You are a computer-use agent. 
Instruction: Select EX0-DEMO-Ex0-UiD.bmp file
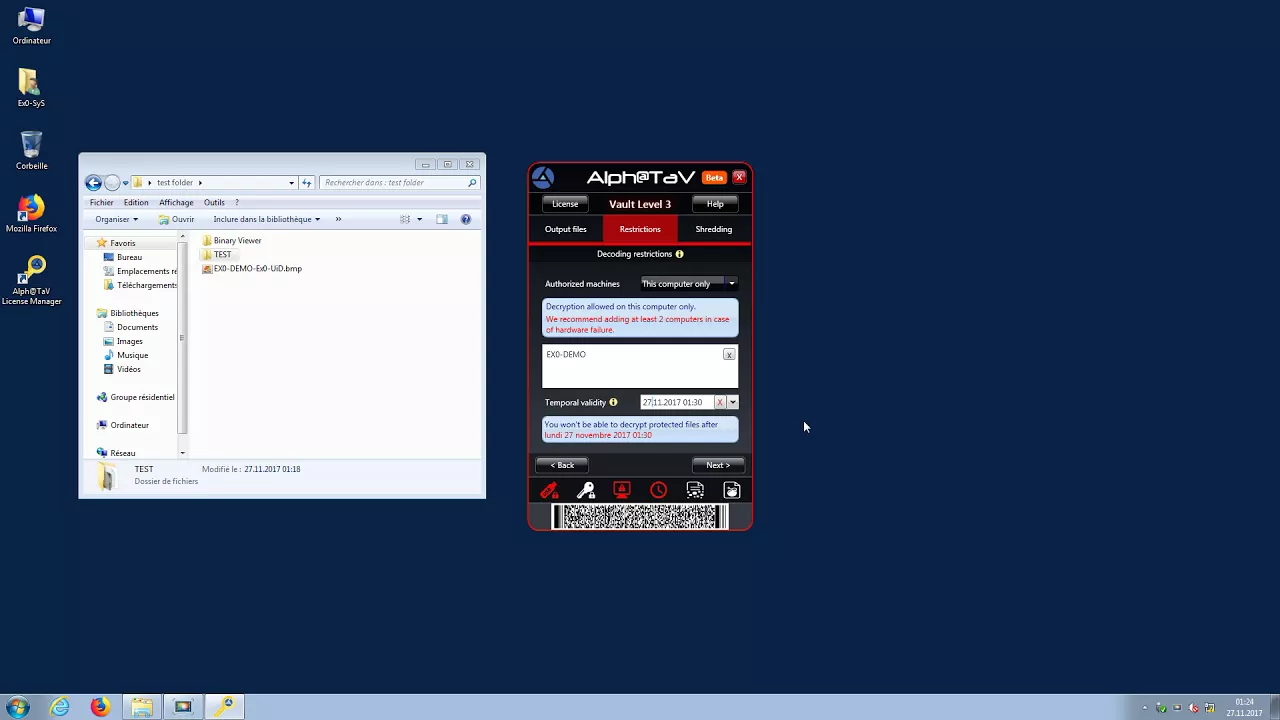click(x=252, y=268)
